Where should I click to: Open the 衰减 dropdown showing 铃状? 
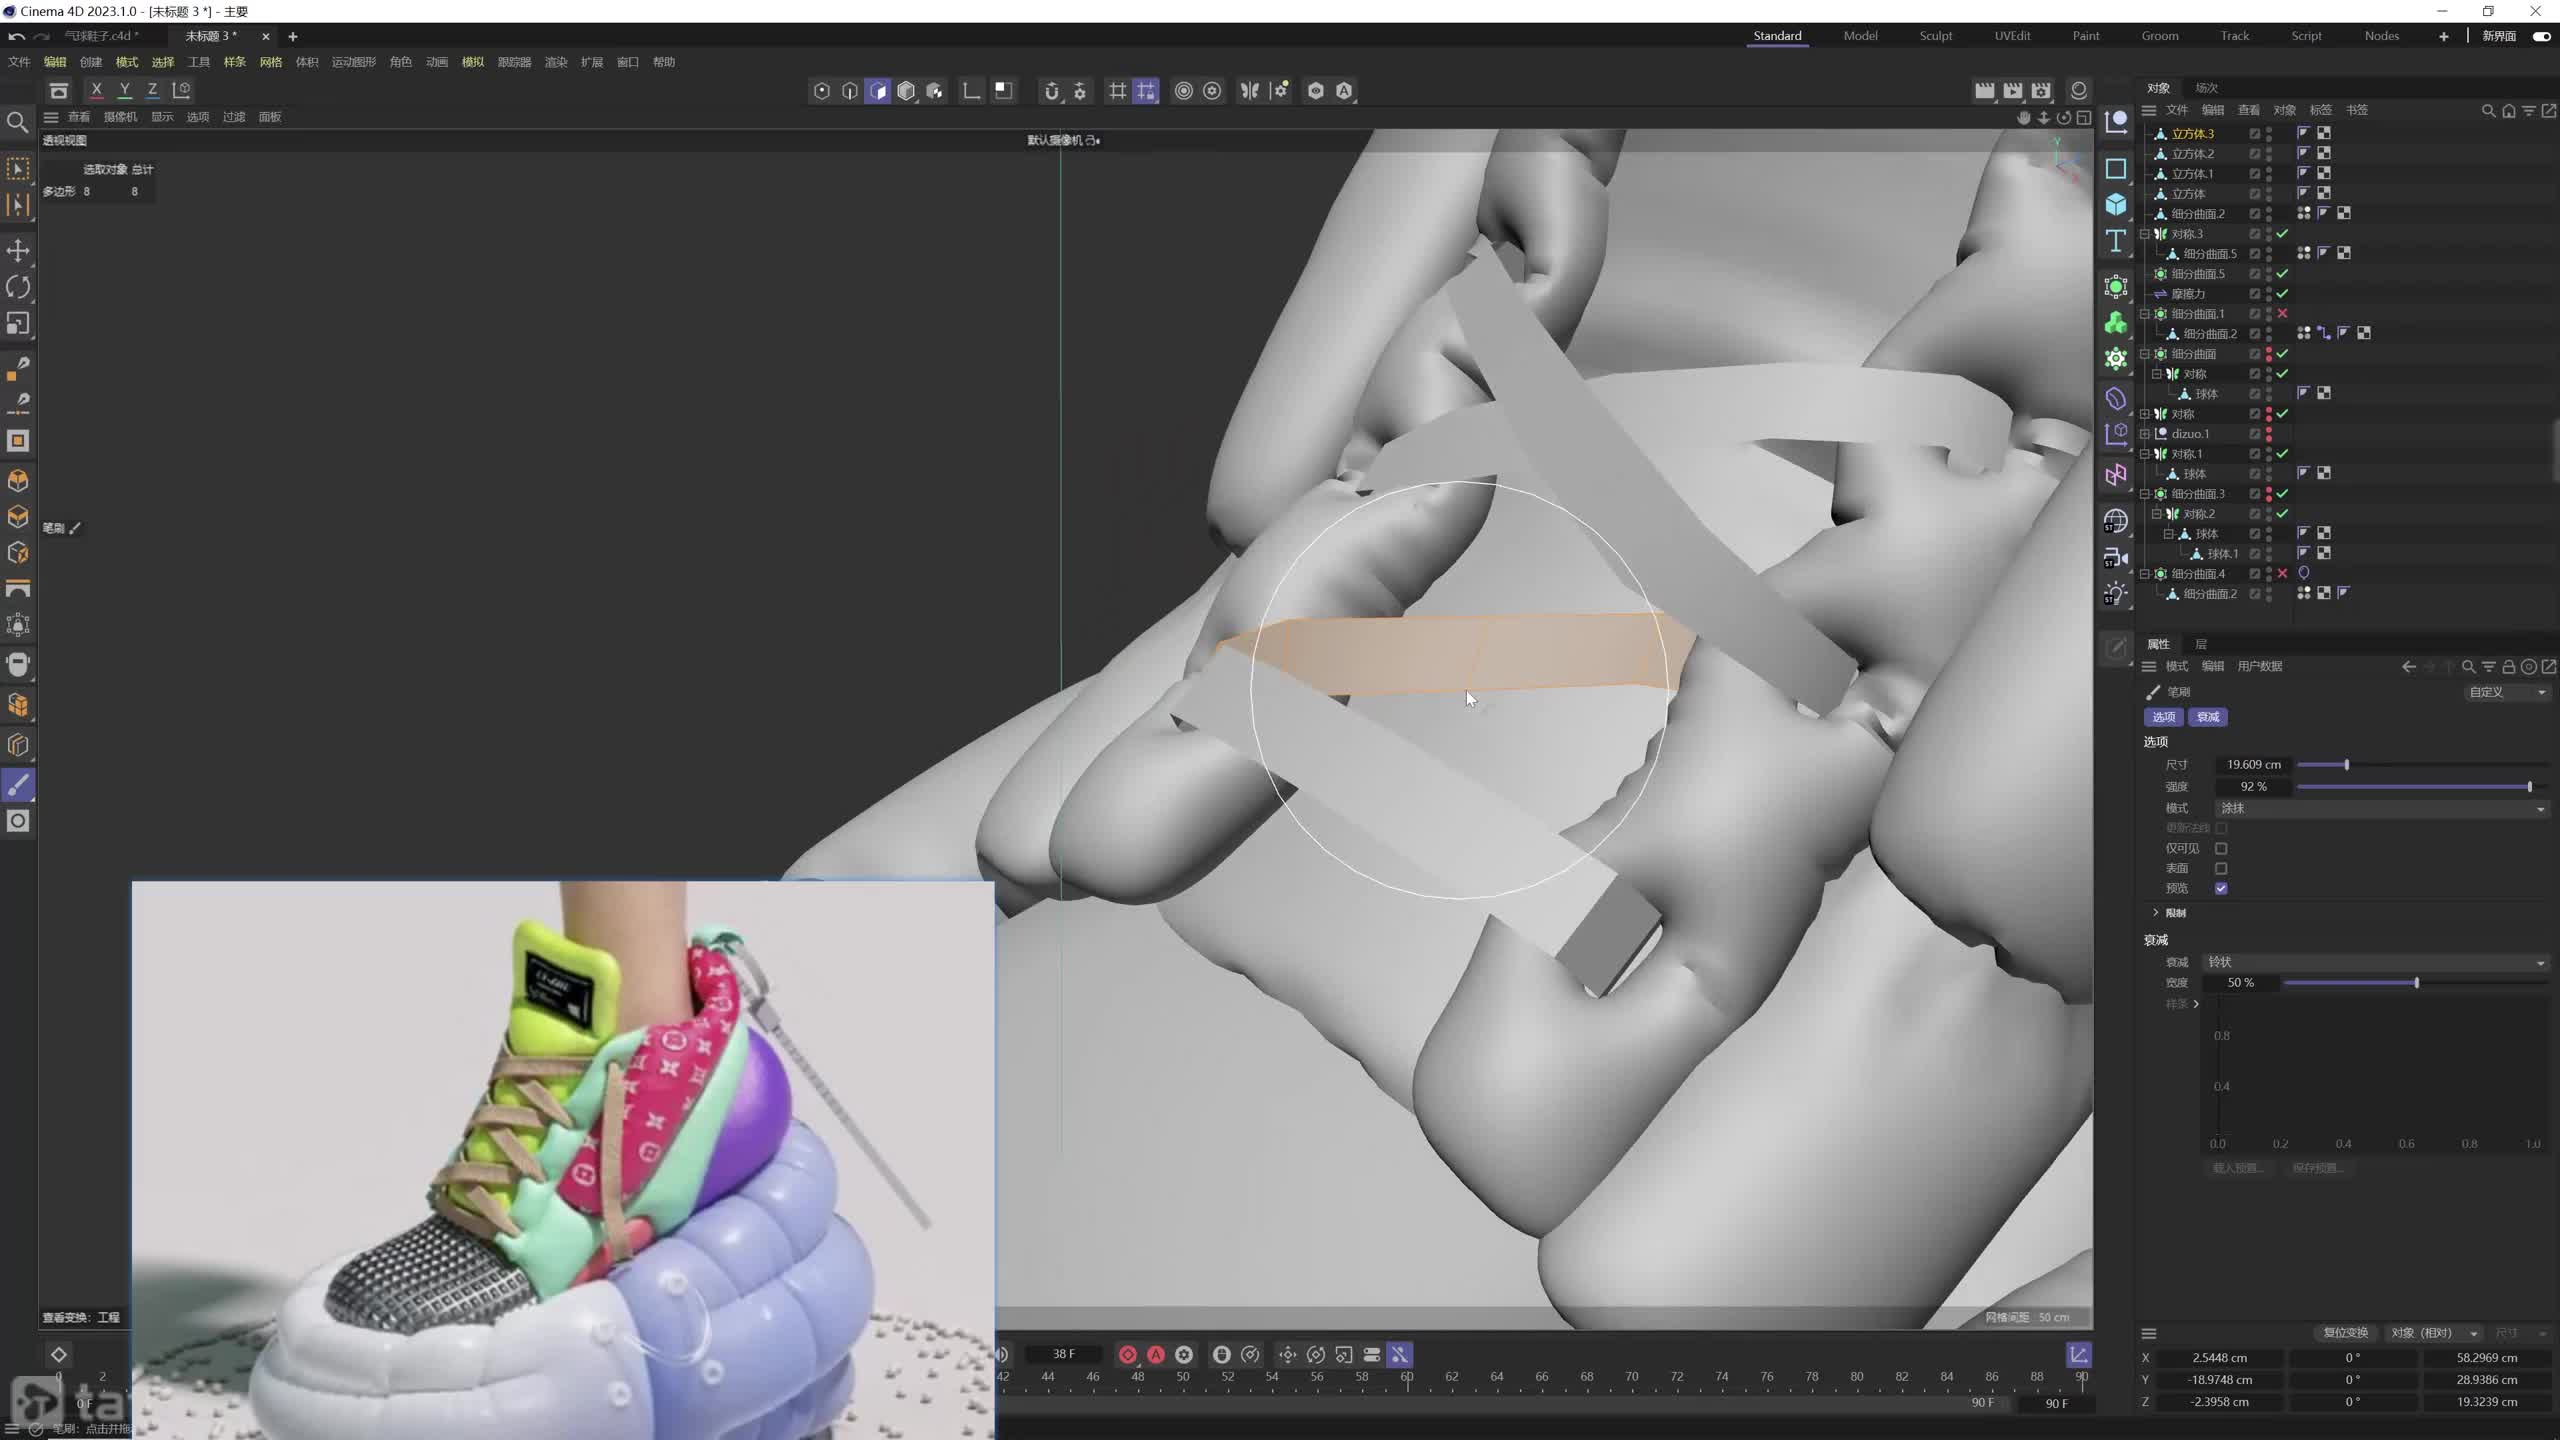click(2376, 962)
